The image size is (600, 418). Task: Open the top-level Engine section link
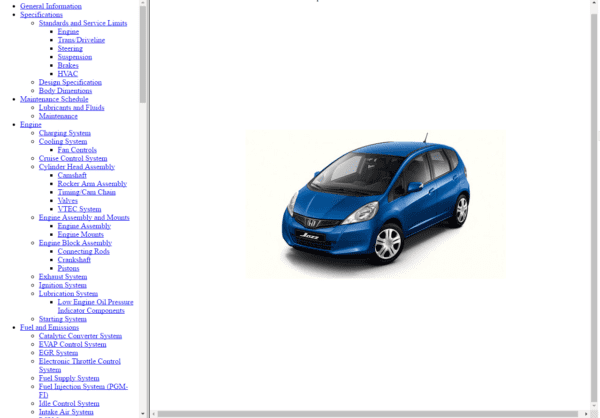(31, 124)
